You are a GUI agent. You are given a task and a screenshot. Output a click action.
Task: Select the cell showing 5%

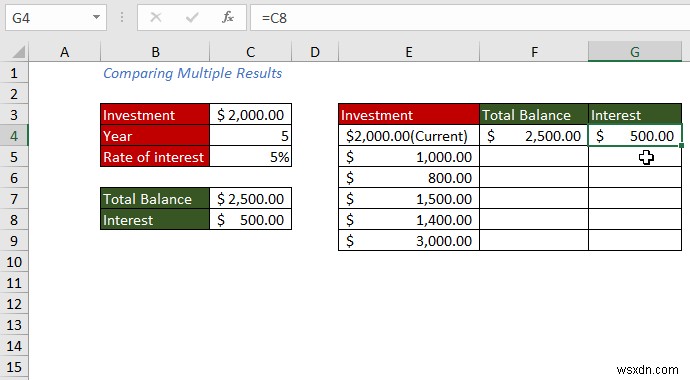coord(250,157)
